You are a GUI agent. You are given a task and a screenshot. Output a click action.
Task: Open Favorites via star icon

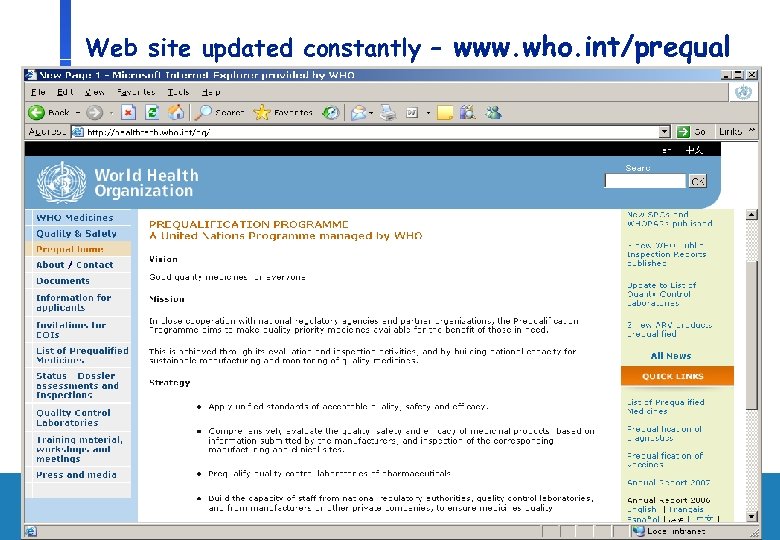coord(262,112)
